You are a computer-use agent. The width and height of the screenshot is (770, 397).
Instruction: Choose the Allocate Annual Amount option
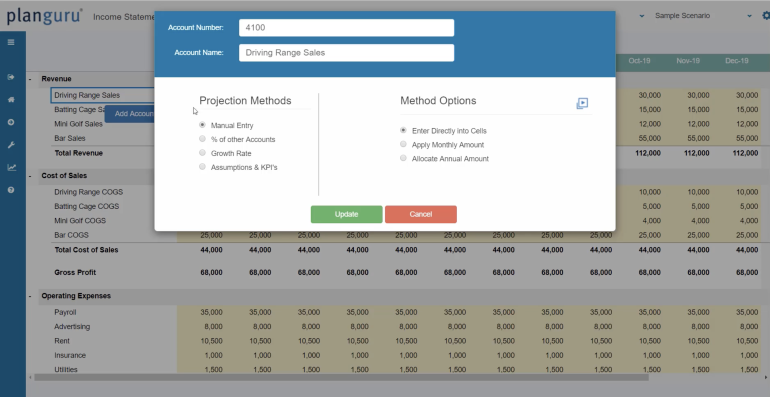pyautogui.click(x=403, y=158)
